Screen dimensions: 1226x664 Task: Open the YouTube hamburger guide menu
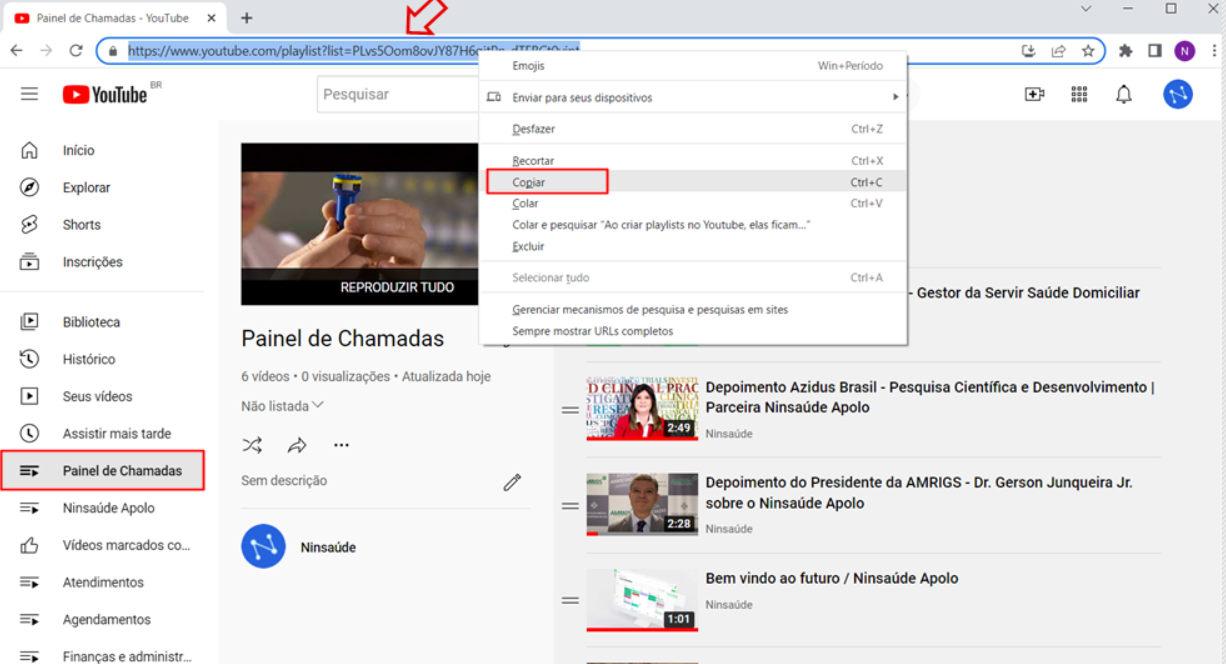point(29,94)
